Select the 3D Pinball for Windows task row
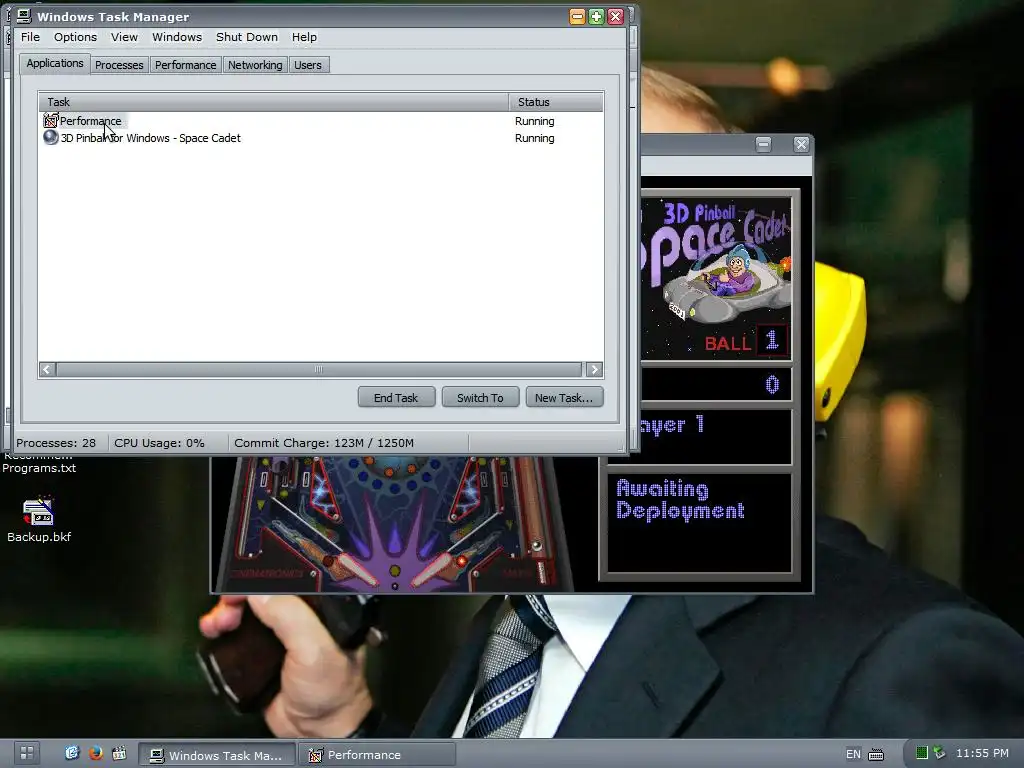1024x768 pixels. click(321, 138)
